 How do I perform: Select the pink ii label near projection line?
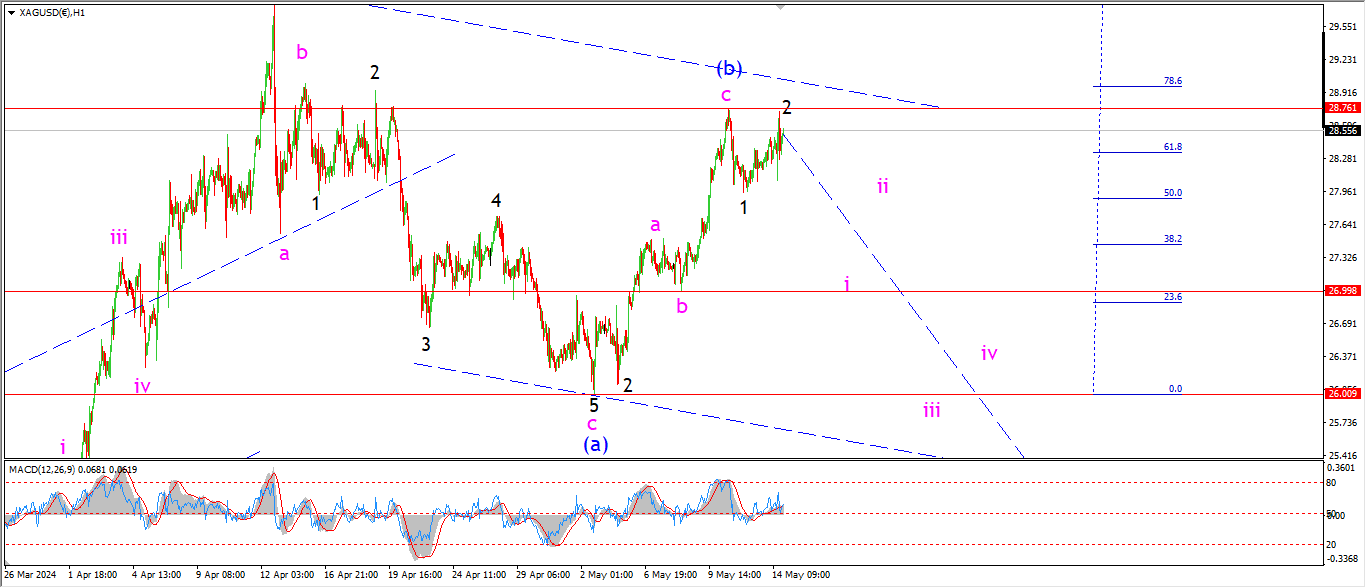coord(883,185)
